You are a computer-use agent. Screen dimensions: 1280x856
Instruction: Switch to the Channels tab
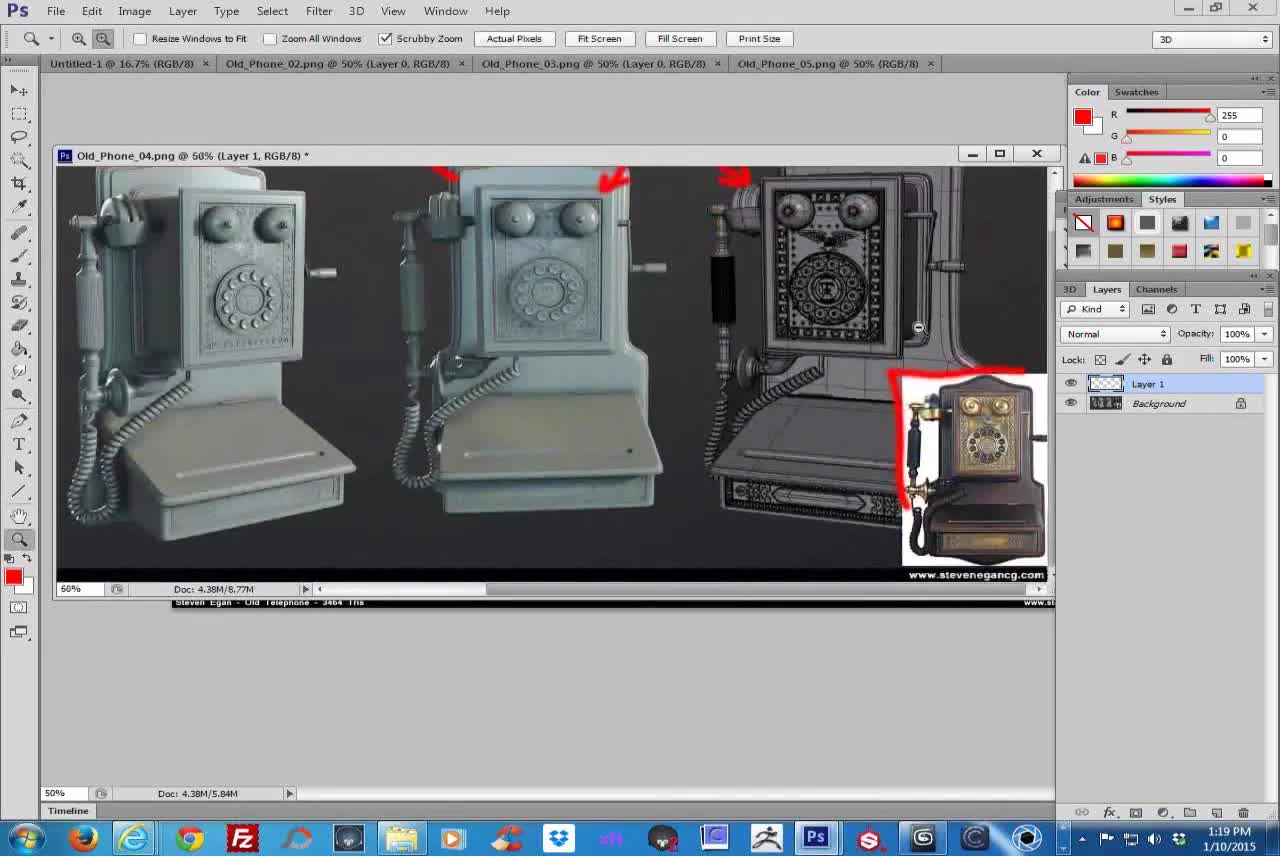[1156, 289]
